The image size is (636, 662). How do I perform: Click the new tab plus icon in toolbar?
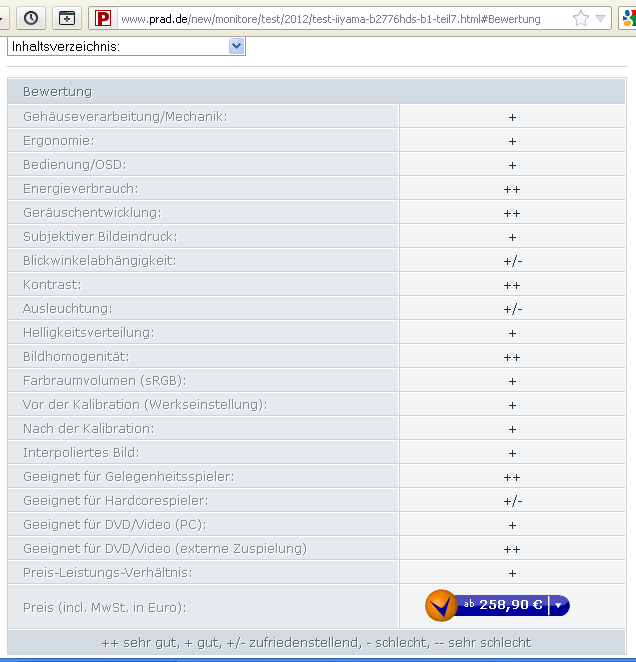[66, 18]
